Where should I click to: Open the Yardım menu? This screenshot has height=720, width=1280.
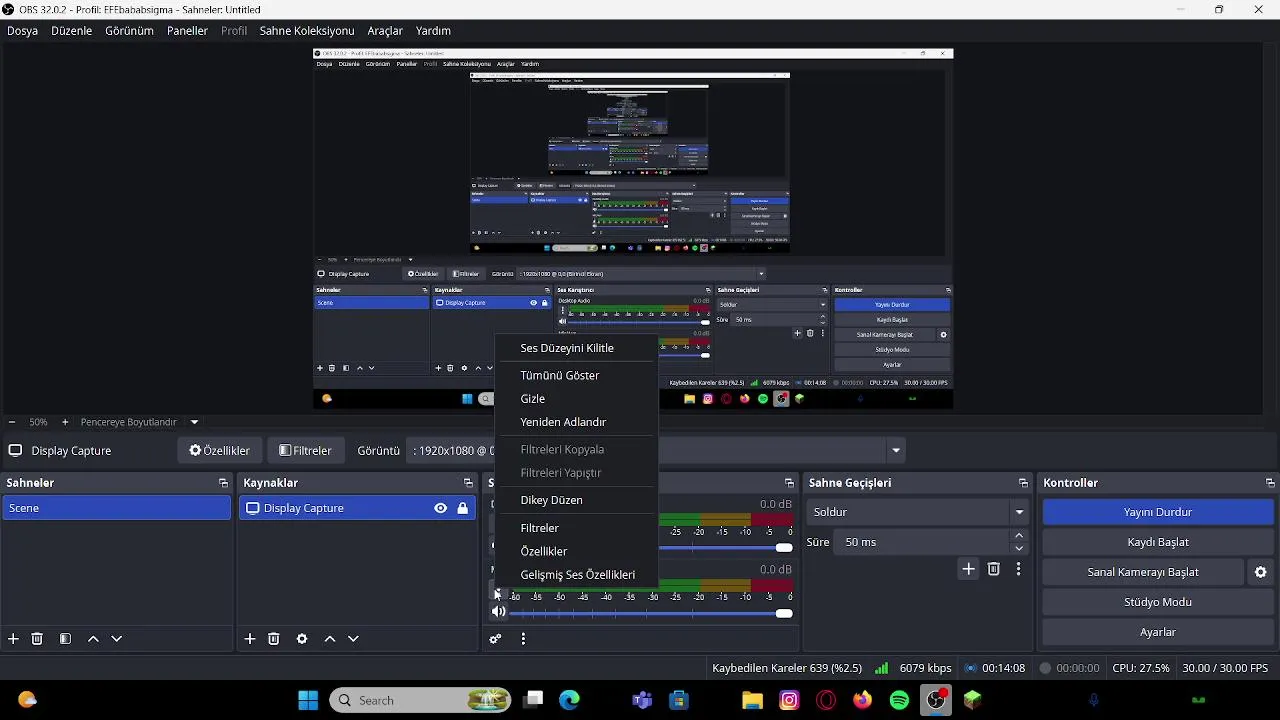(433, 31)
